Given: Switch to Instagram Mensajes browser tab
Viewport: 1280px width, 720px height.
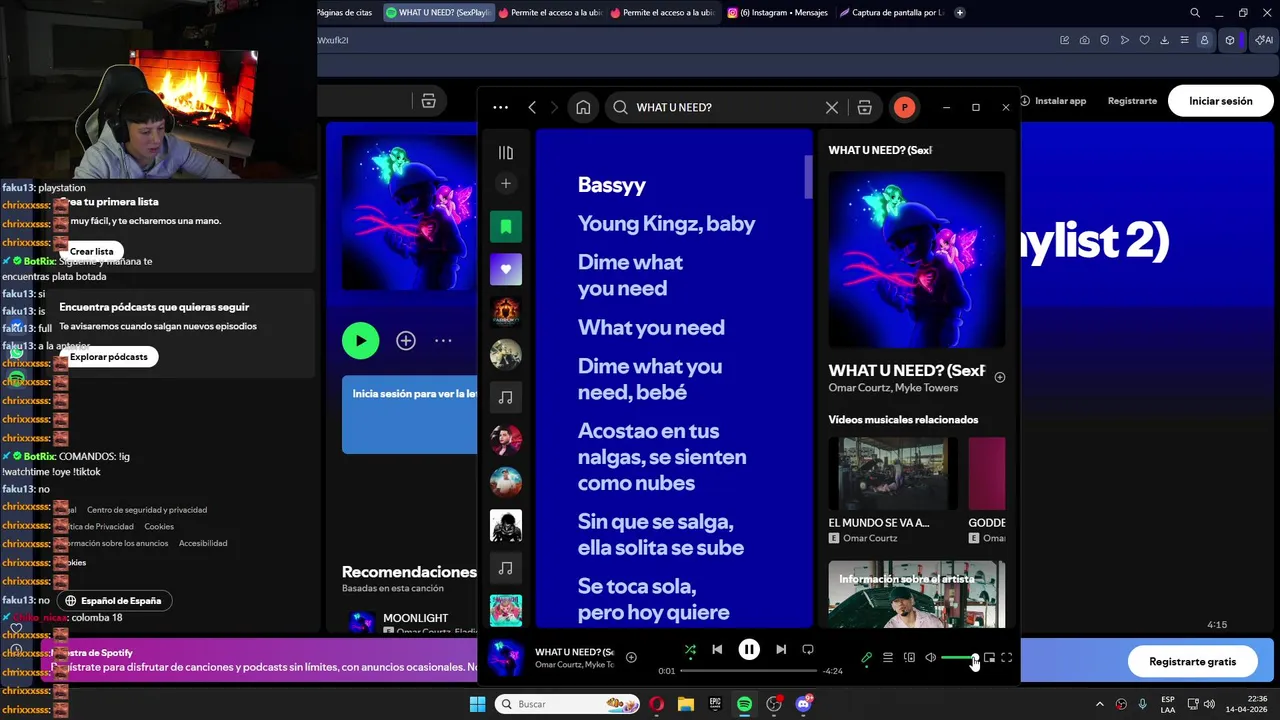Looking at the screenshot, I should (x=777, y=13).
